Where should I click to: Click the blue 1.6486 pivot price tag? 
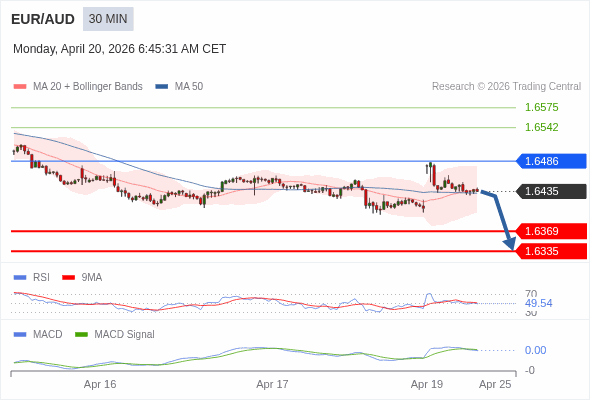pyautogui.click(x=551, y=161)
